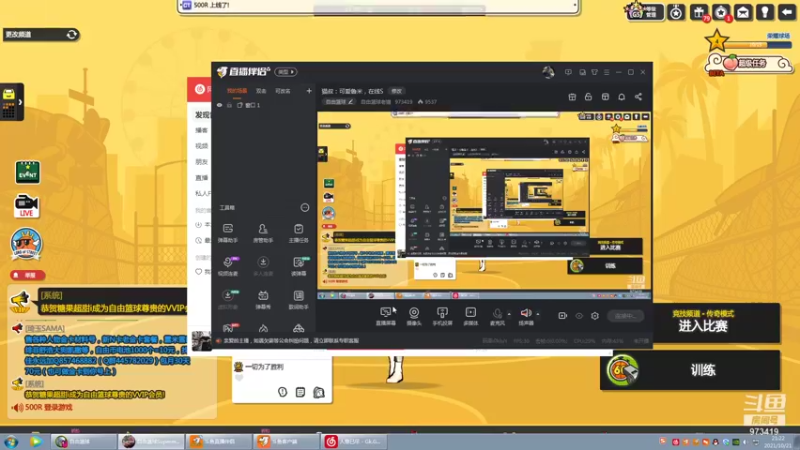The image size is (800, 450).
Task: Open the first game taskbar item
Action: (84, 441)
